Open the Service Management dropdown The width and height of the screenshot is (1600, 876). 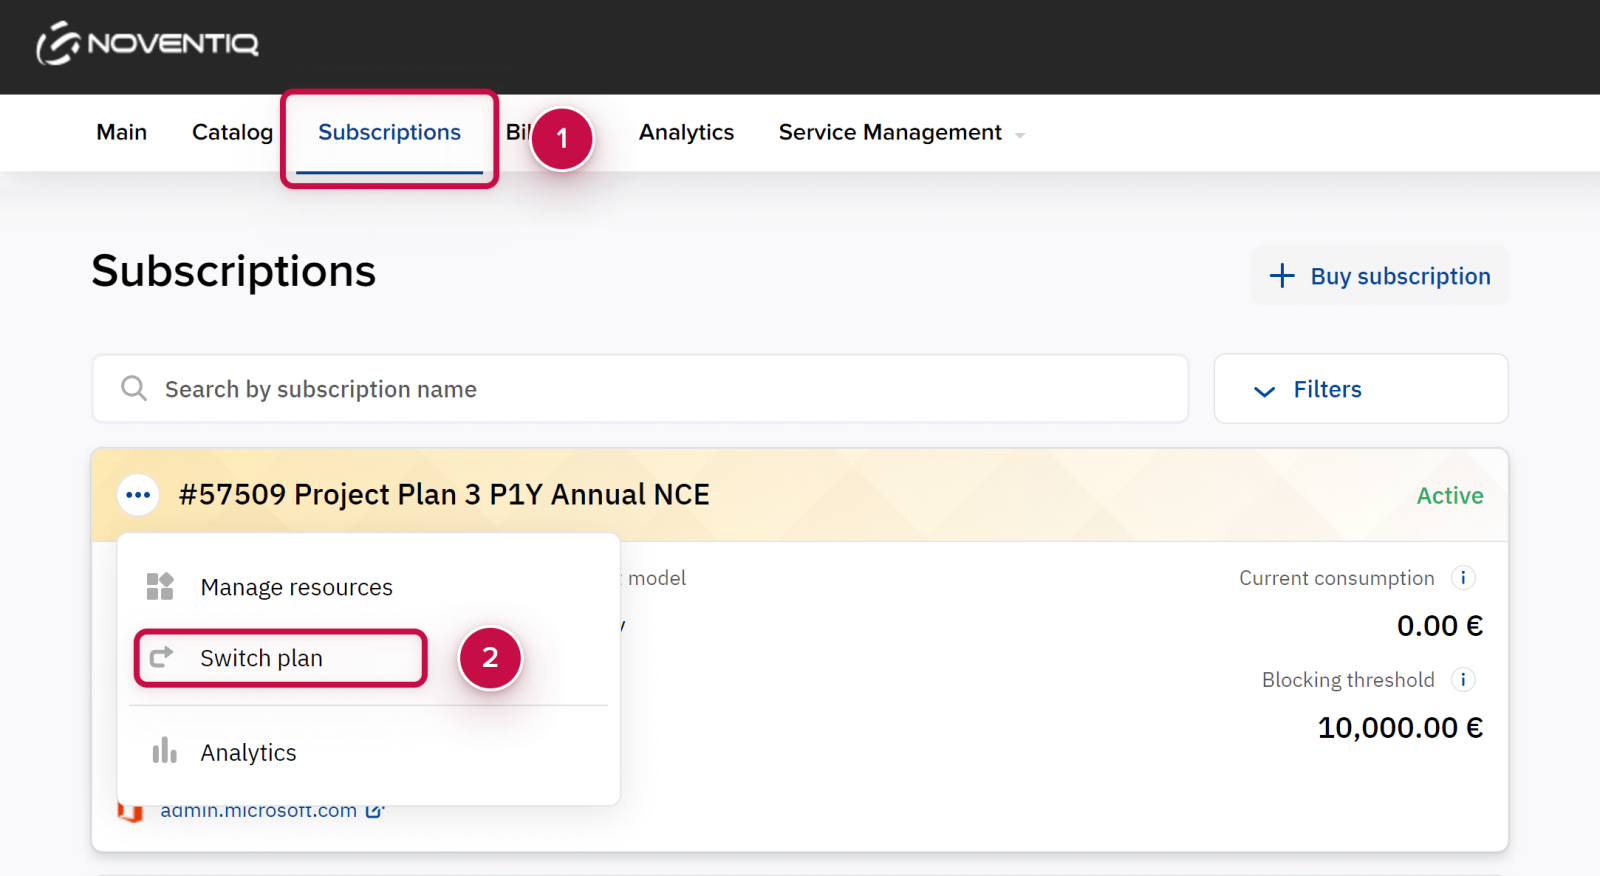click(901, 133)
